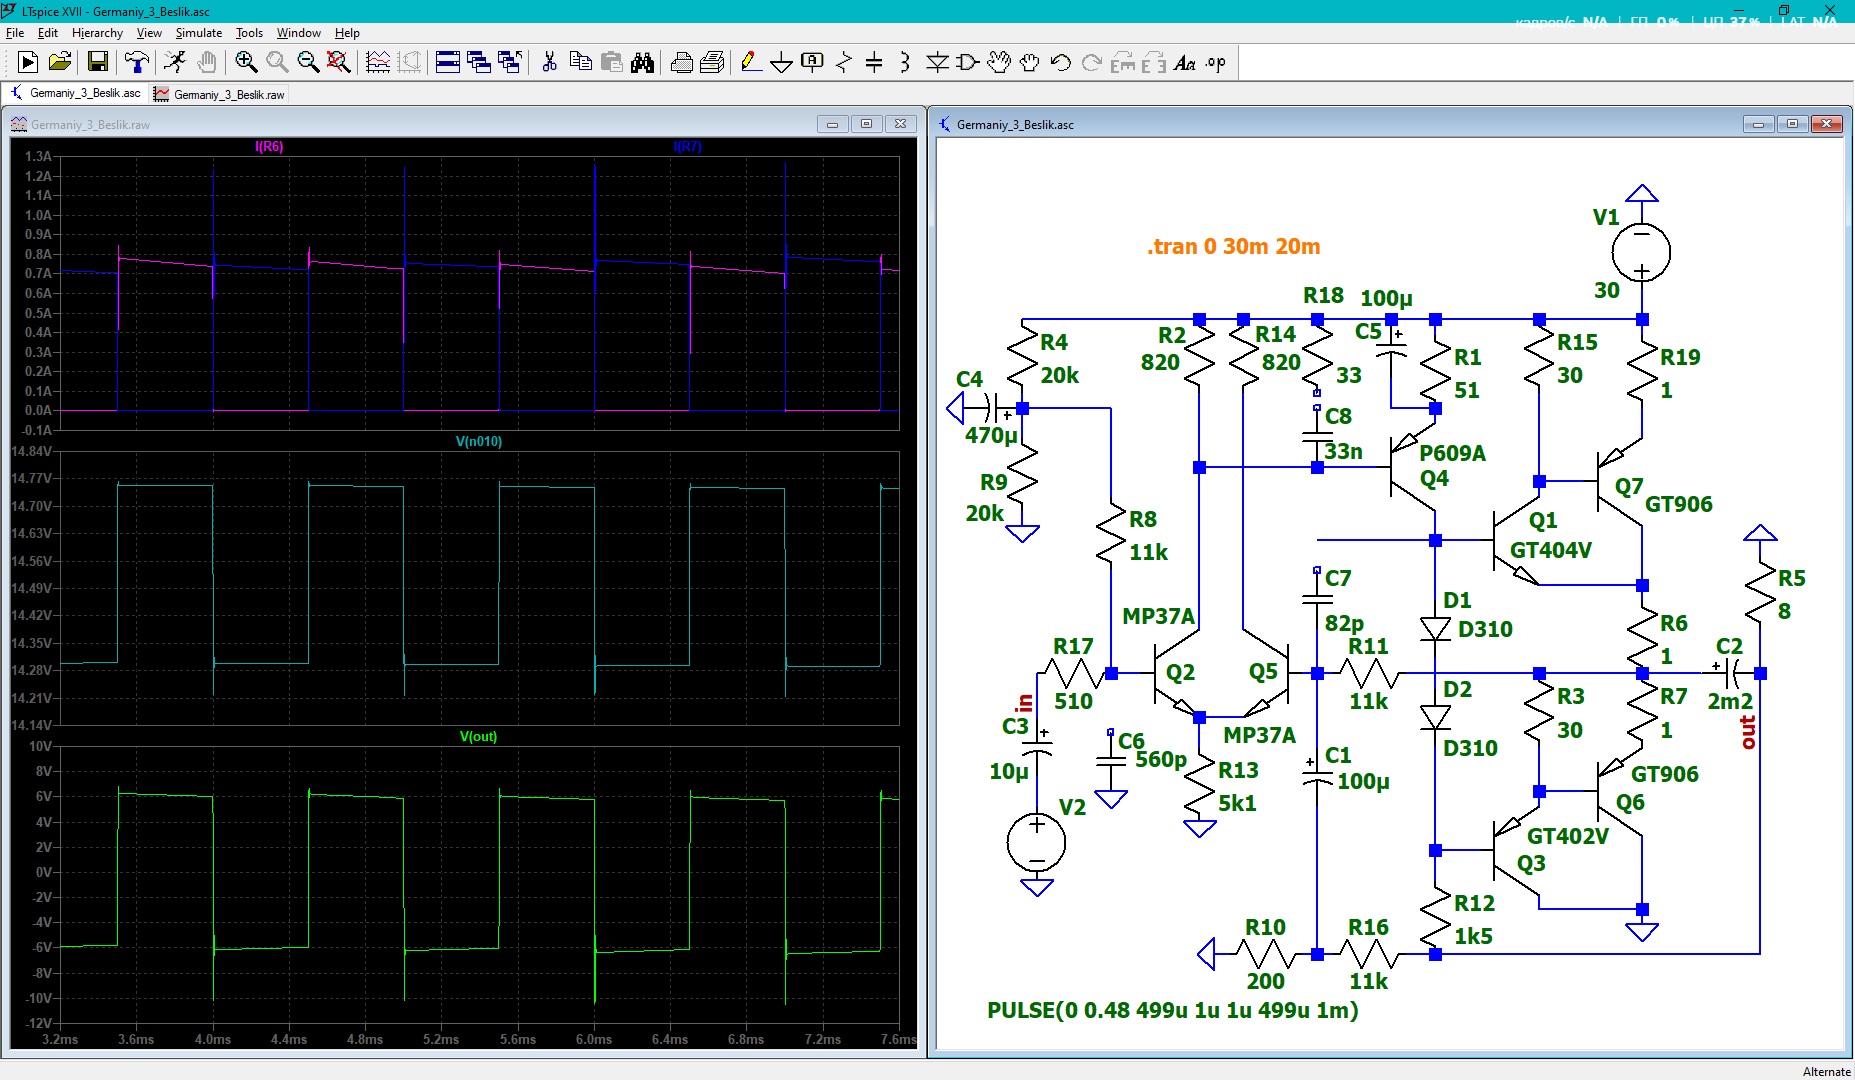
Task: Open the Simulate menu
Action: tap(199, 33)
